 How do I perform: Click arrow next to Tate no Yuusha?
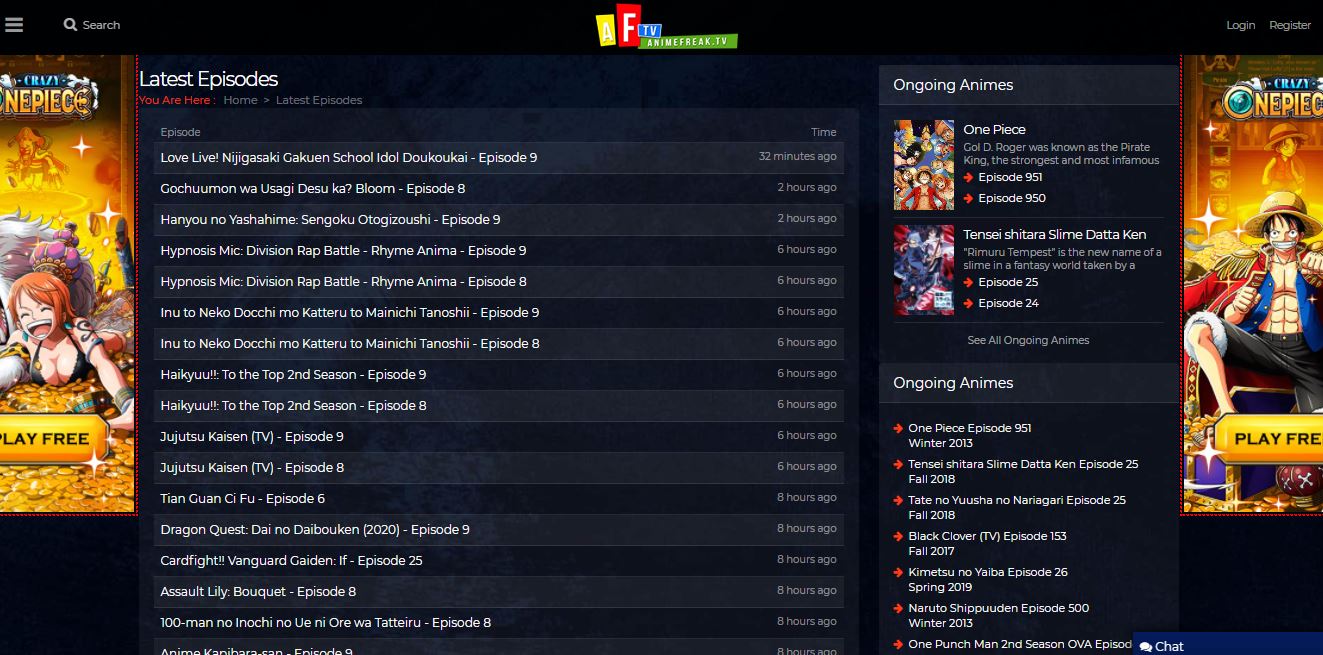pos(898,501)
